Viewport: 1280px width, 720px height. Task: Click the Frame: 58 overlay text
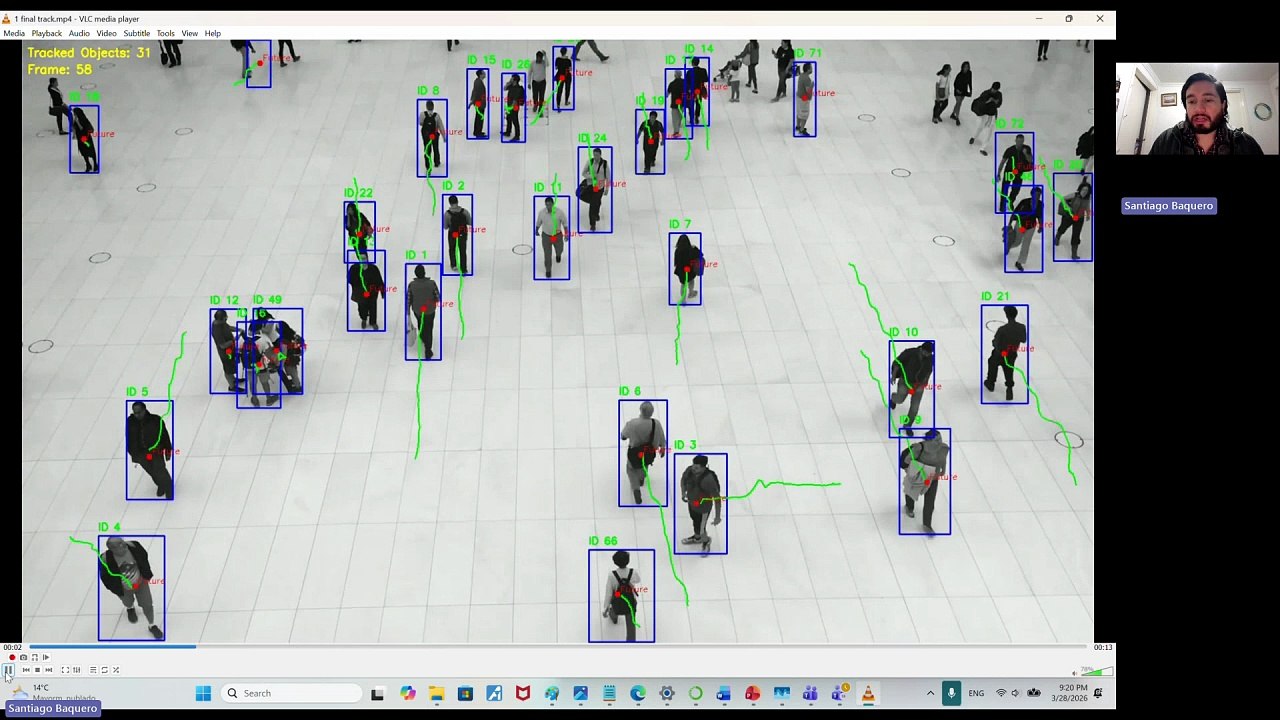pos(60,70)
